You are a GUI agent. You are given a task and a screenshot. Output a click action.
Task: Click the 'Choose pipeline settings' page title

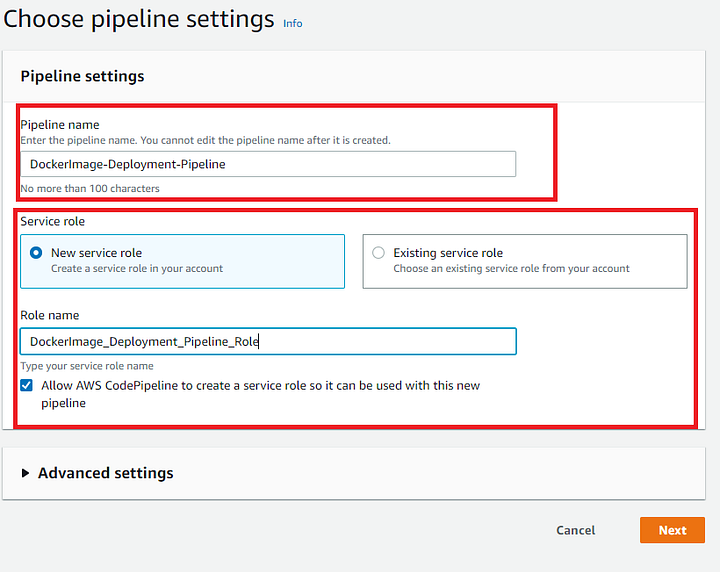tap(138, 19)
